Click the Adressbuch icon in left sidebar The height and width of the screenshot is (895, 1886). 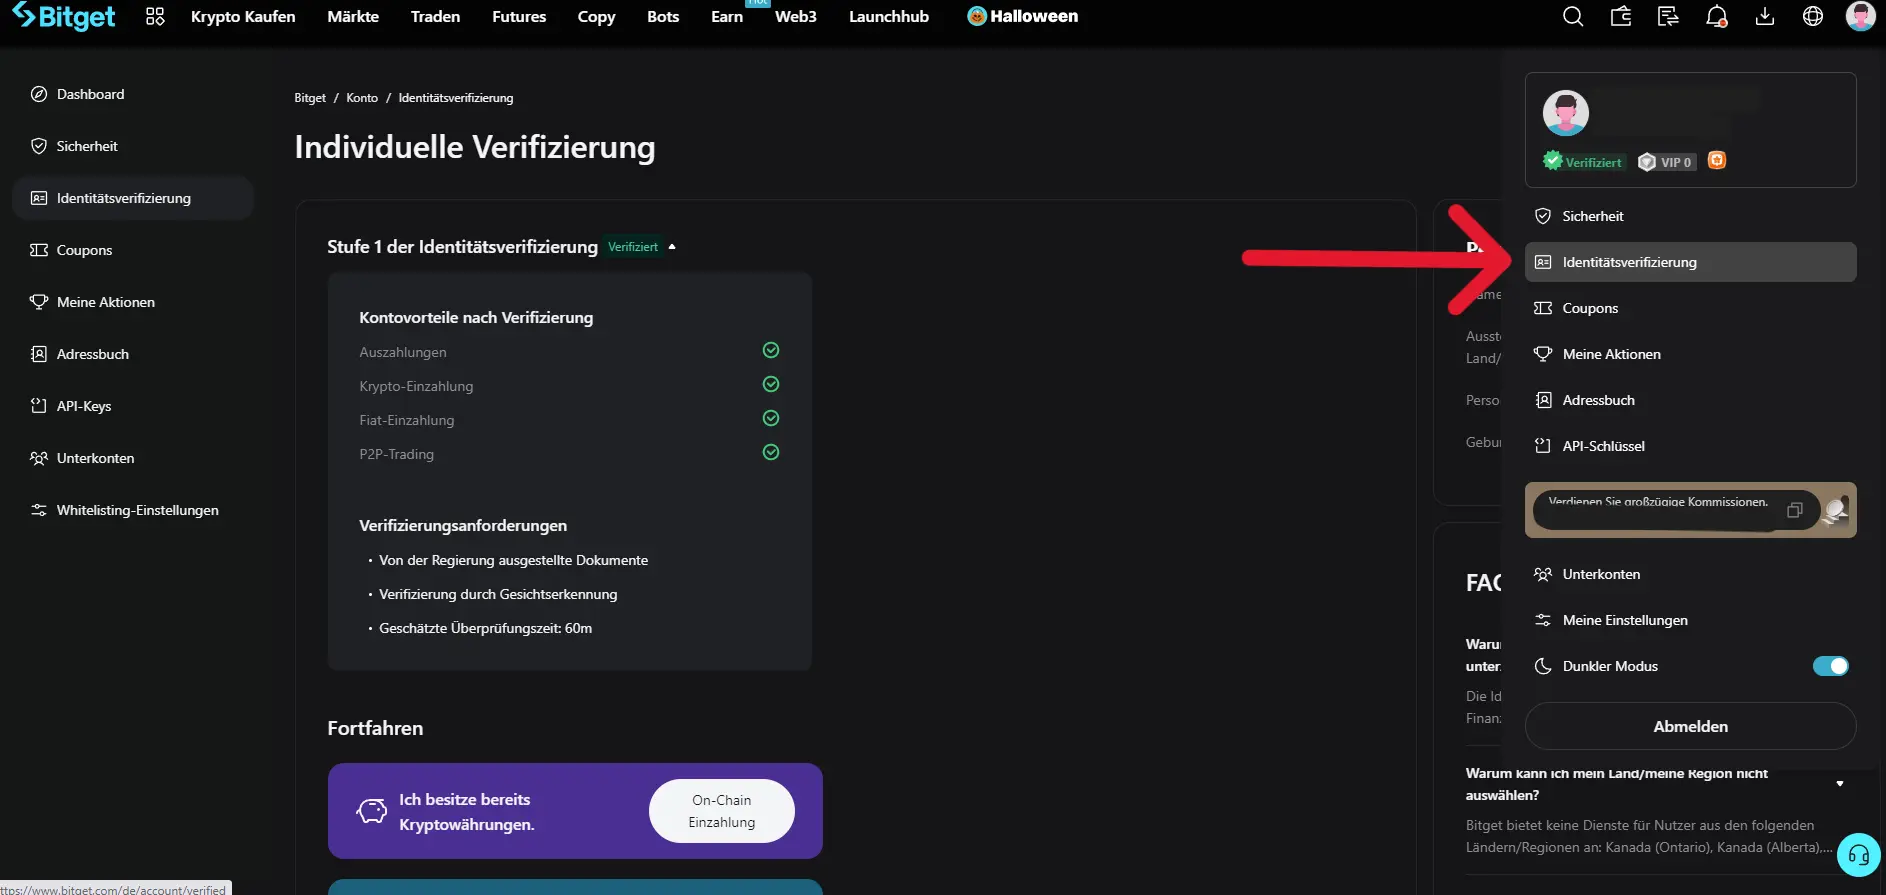[39, 354]
